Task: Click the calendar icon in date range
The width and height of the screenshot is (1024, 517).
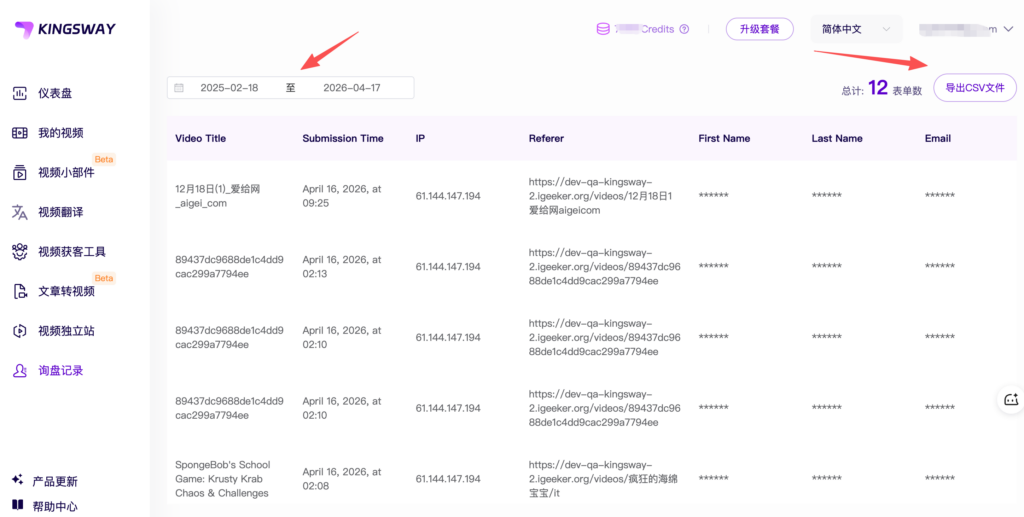Action: 179,88
